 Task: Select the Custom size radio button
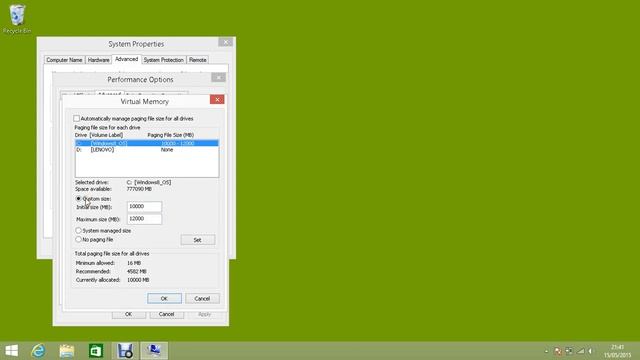click(78, 198)
